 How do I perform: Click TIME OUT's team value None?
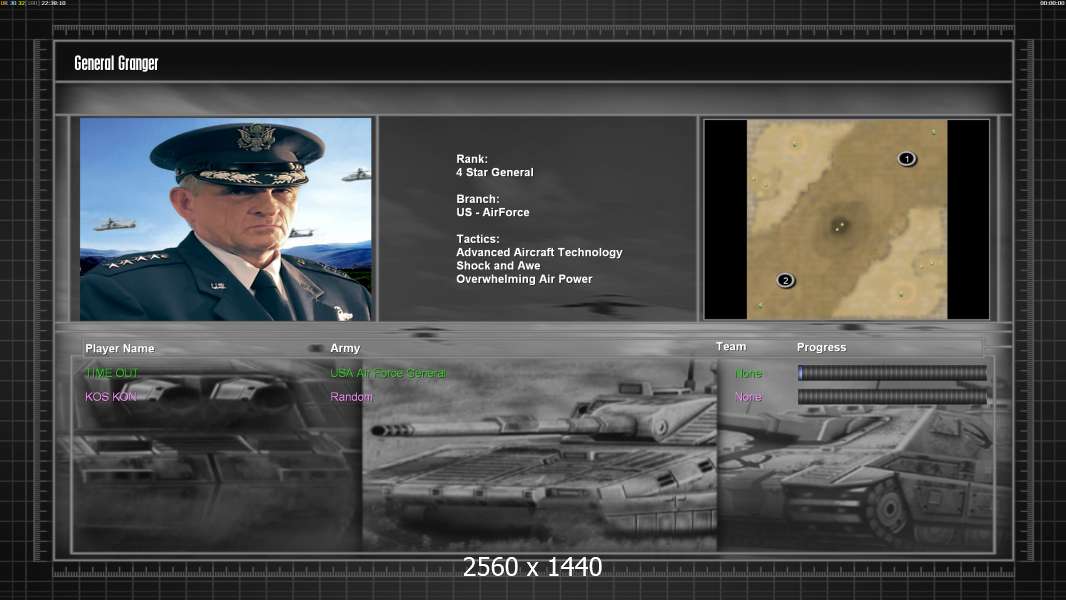(x=749, y=373)
